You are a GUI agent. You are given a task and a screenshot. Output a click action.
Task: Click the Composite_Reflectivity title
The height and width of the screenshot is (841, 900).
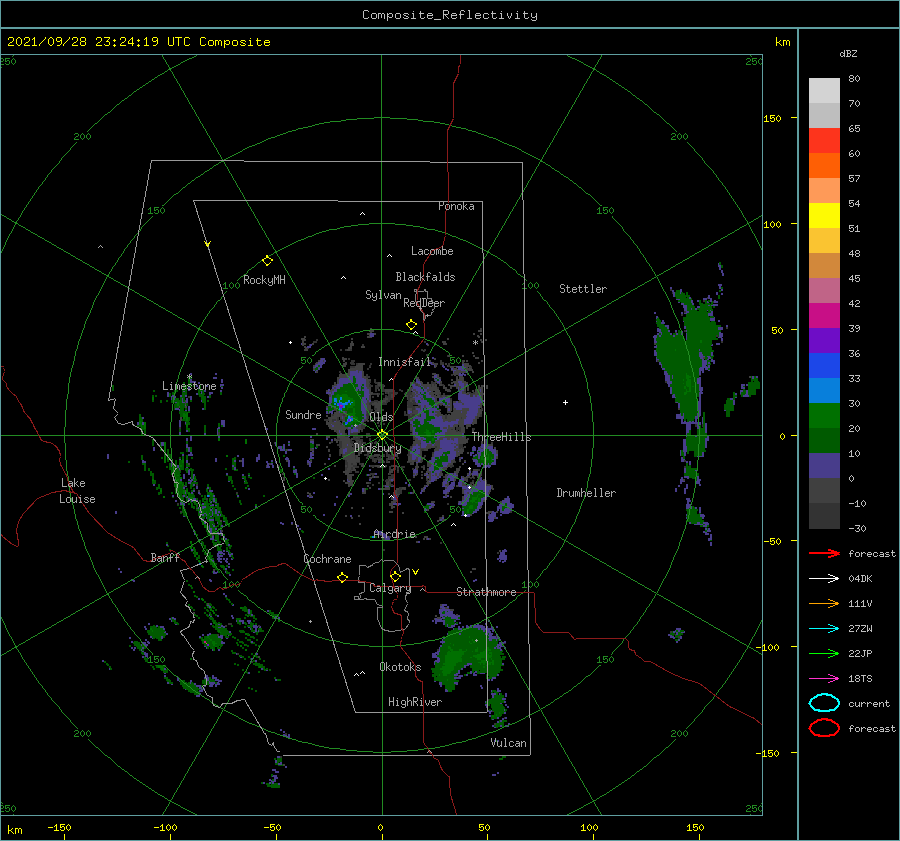(x=450, y=15)
